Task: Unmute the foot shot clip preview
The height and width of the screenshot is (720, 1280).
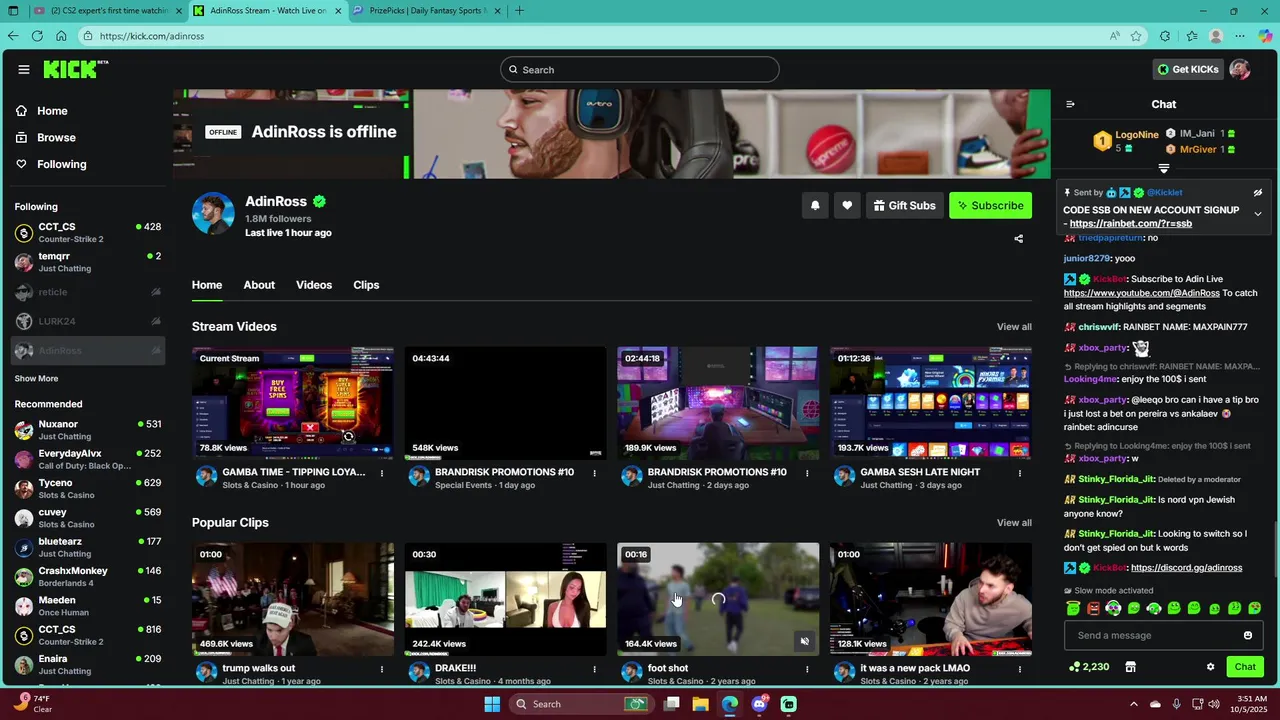Action: click(805, 641)
